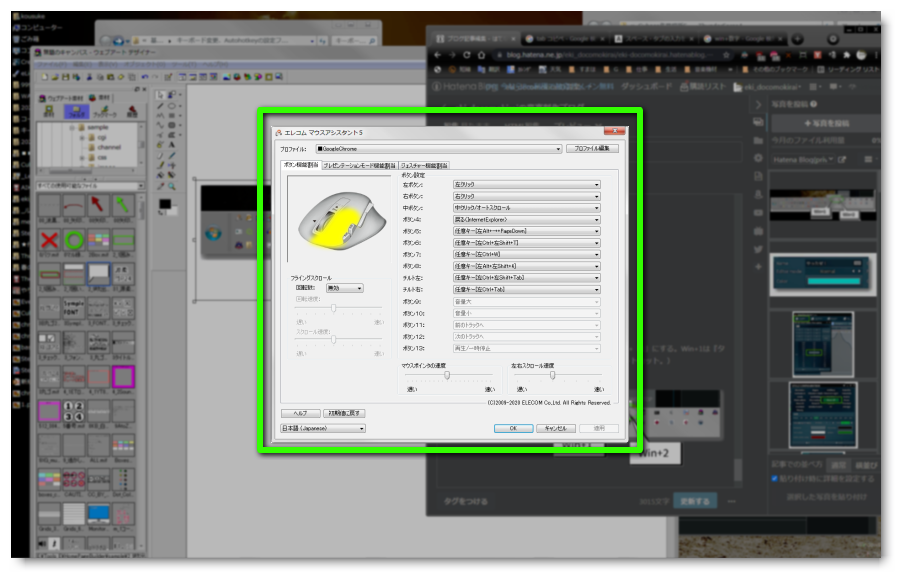This screenshot has height=584, width=904.
Task: Open the チルト右 dropdown with Ctrl+Tab
Action: [526, 289]
